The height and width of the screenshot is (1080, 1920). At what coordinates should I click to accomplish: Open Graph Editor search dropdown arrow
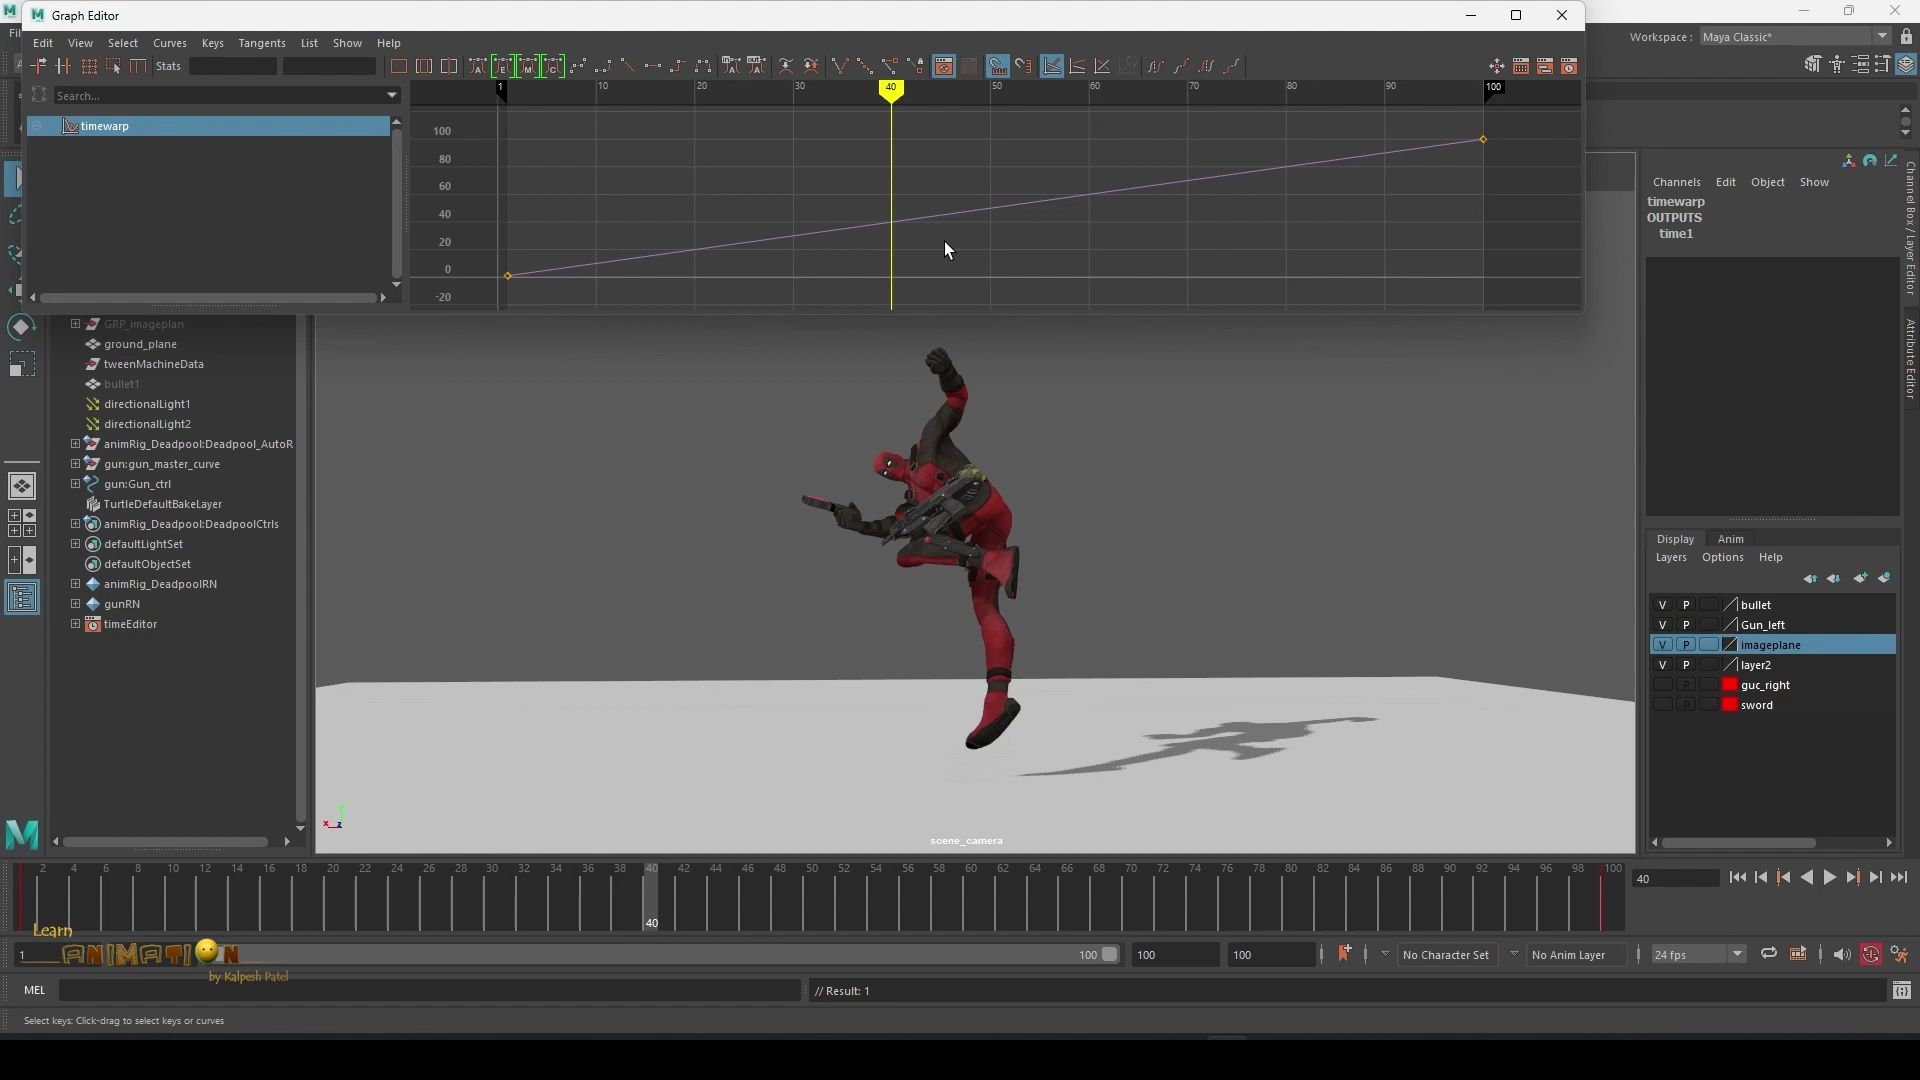392,96
